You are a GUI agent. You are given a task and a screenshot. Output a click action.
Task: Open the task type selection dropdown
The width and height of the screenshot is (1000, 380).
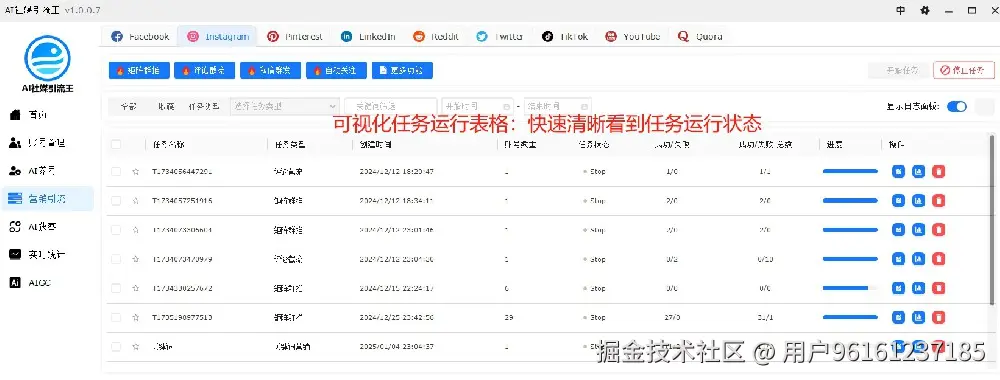(284, 106)
